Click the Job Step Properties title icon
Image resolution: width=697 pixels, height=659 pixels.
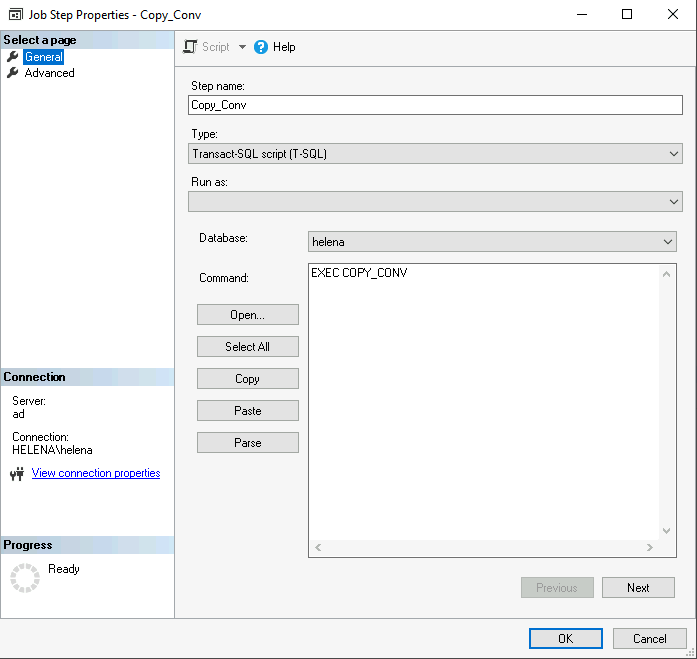[15, 15]
